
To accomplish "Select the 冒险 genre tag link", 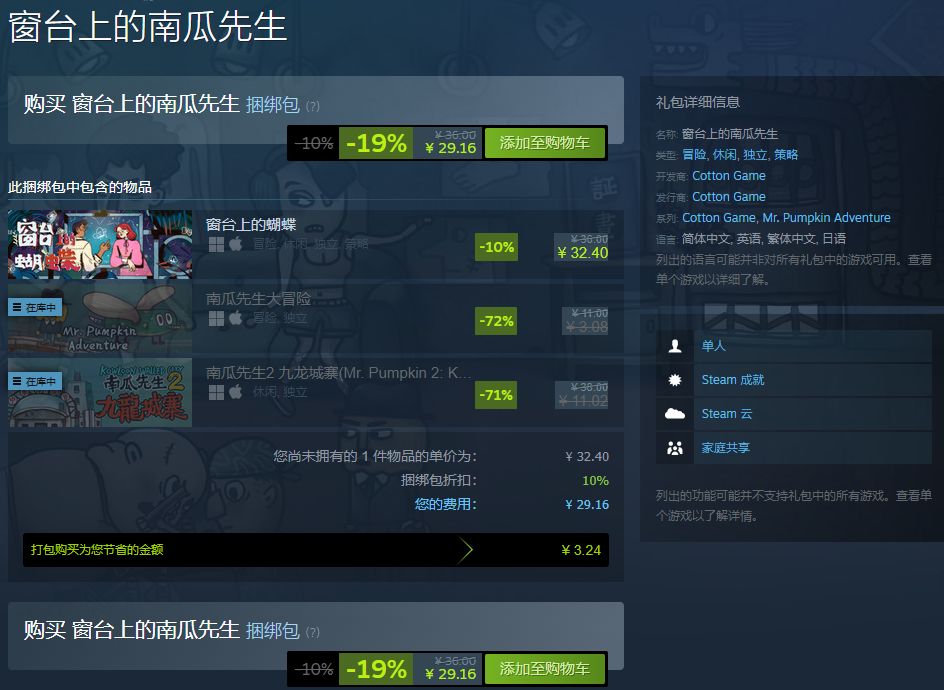I will click(x=694, y=155).
